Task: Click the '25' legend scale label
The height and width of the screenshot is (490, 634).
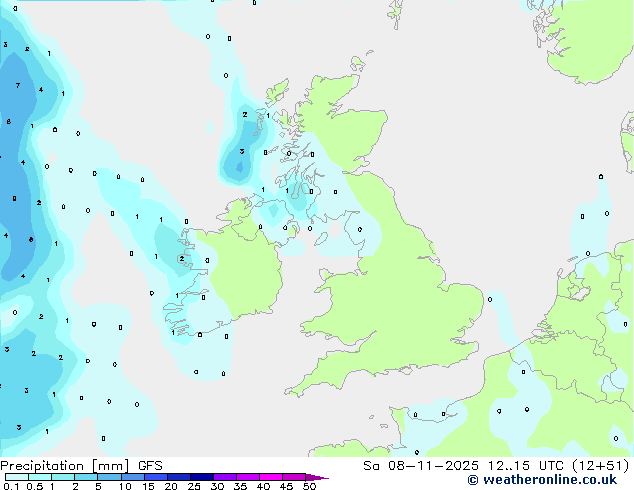Action: point(194,486)
